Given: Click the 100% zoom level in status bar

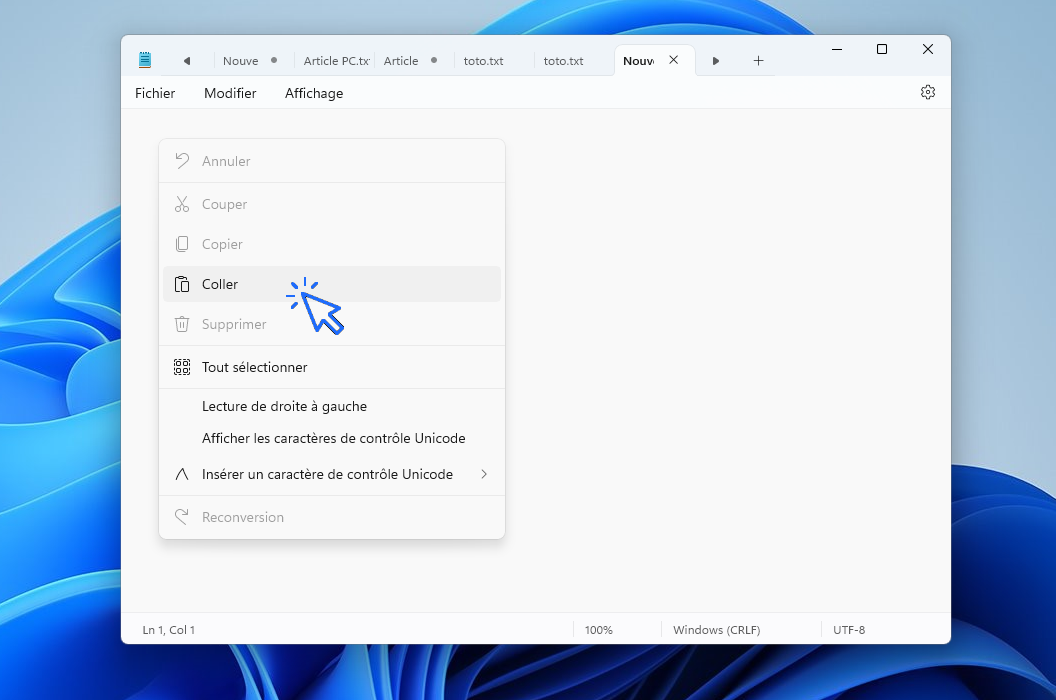Looking at the screenshot, I should pos(599,630).
